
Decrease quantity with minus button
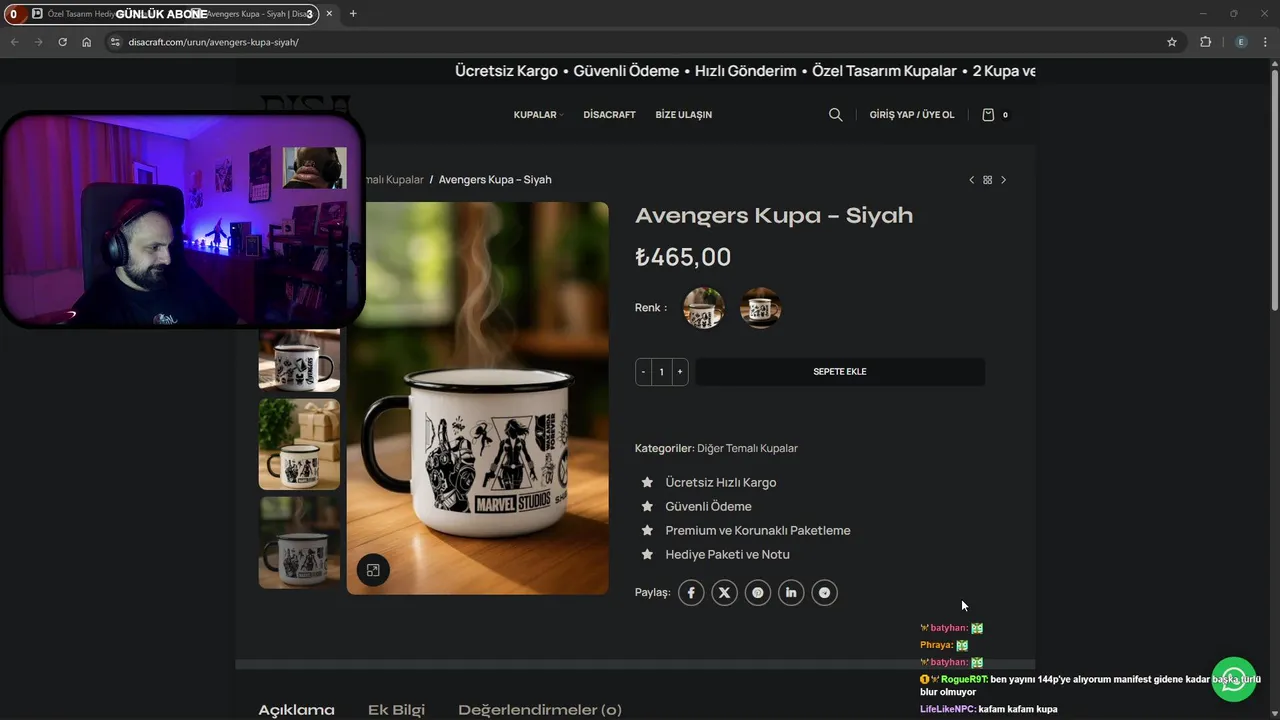[643, 372]
